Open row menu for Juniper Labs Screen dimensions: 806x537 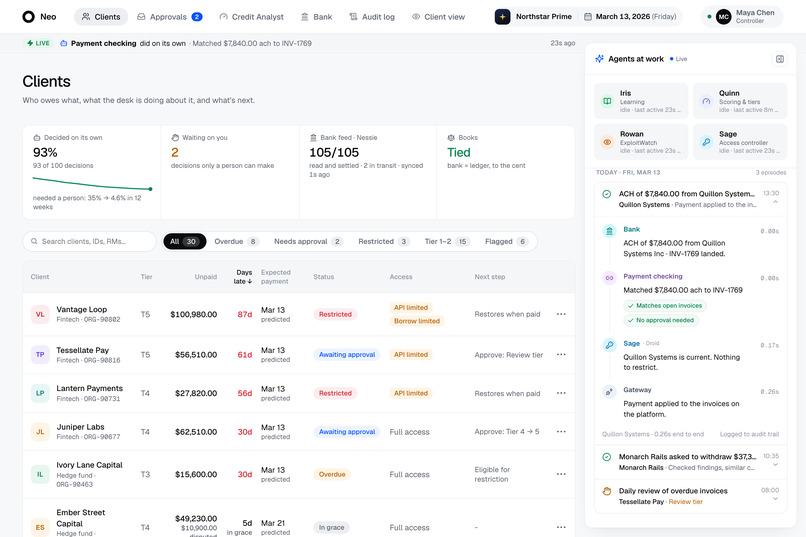561,432
